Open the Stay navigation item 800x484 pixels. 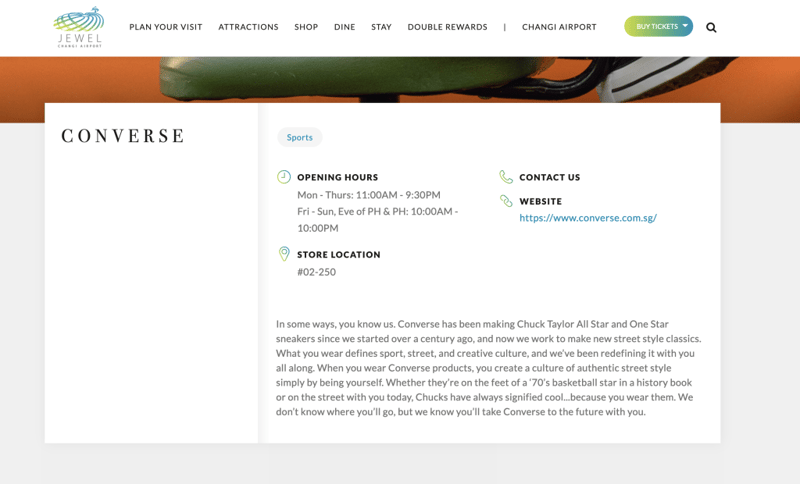click(x=381, y=27)
